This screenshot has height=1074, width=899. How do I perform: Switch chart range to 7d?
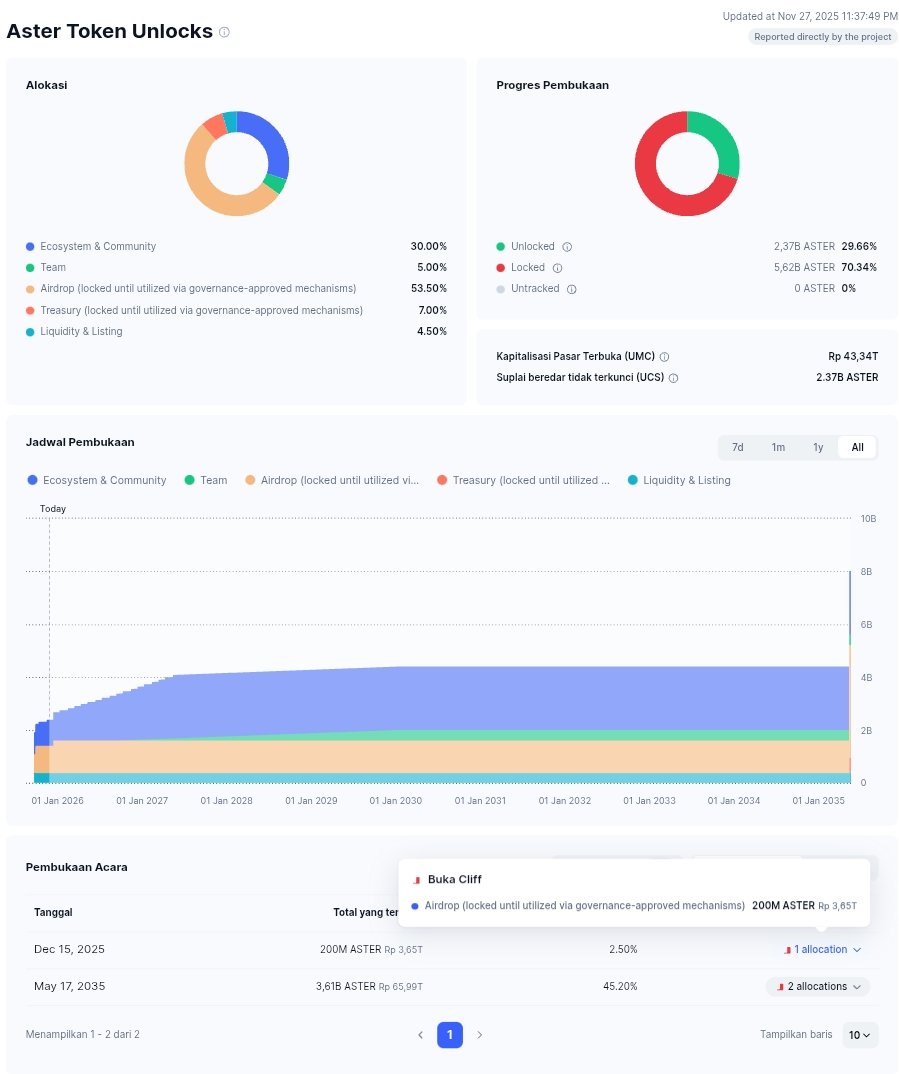tap(737, 447)
